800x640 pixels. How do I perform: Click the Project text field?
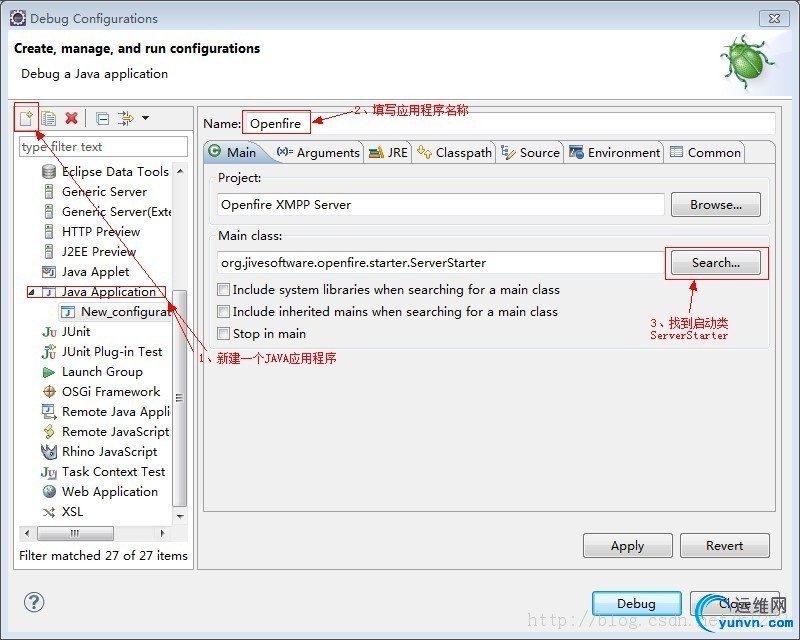(441, 205)
